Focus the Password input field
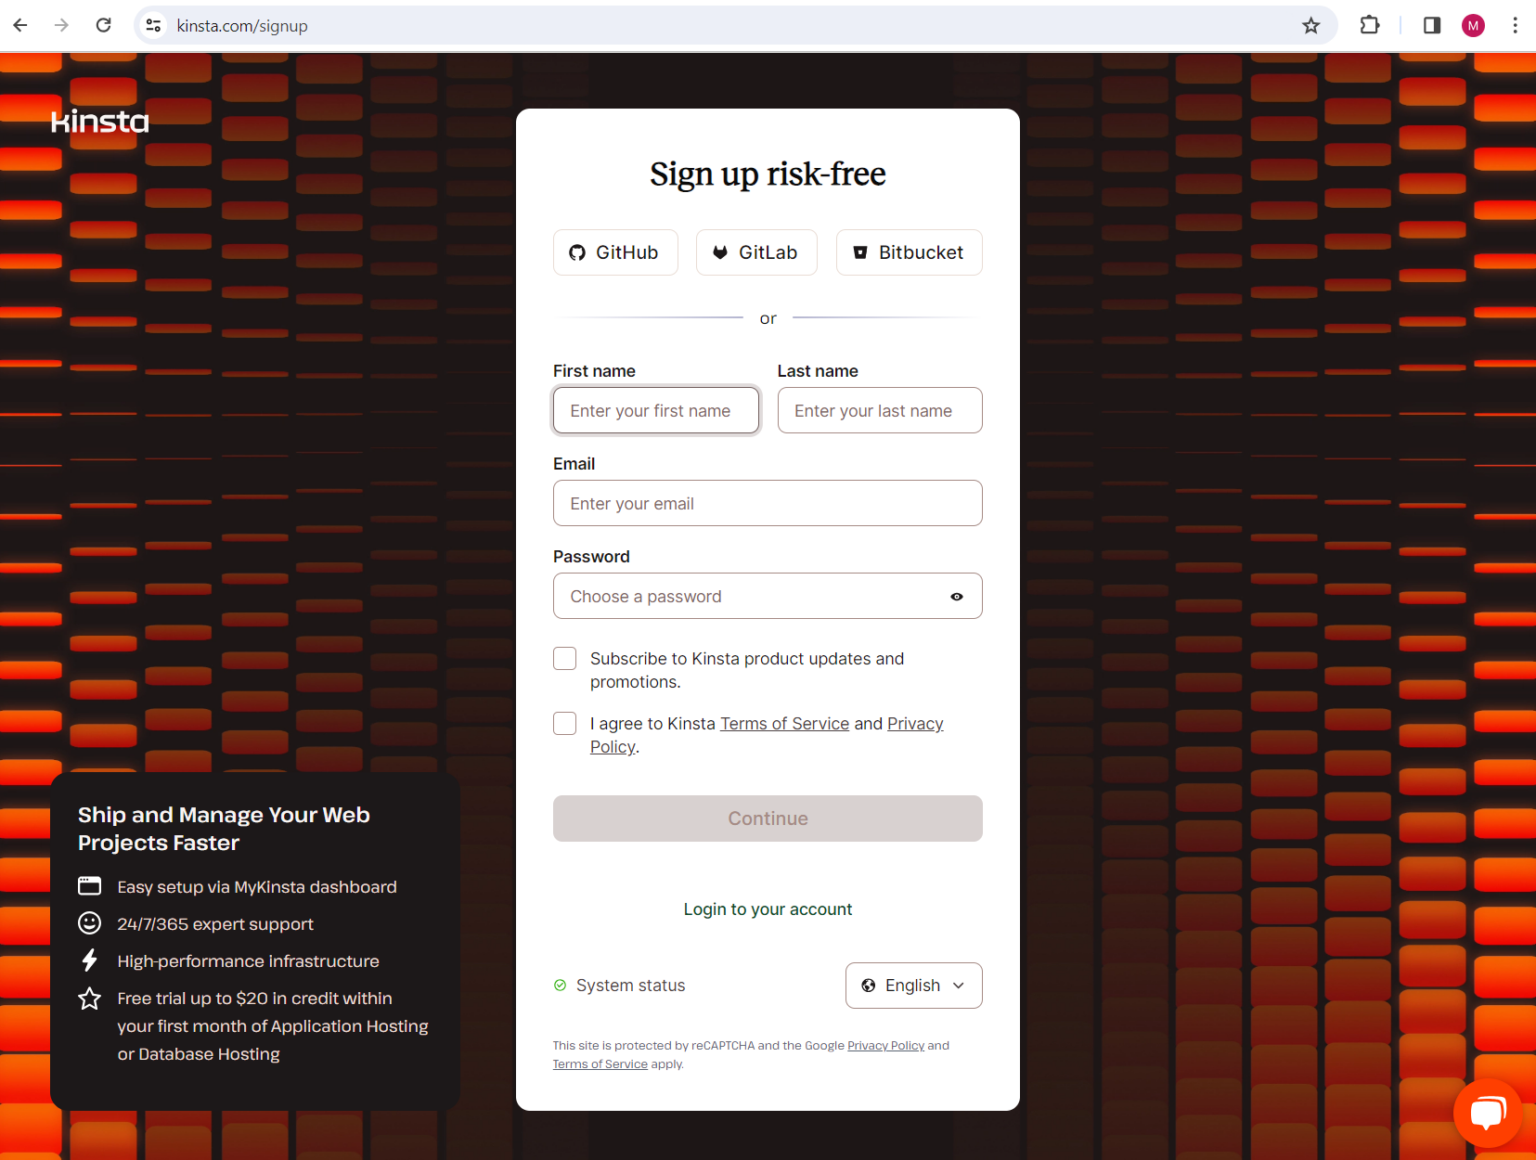This screenshot has width=1536, height=1160. point(768,596)
